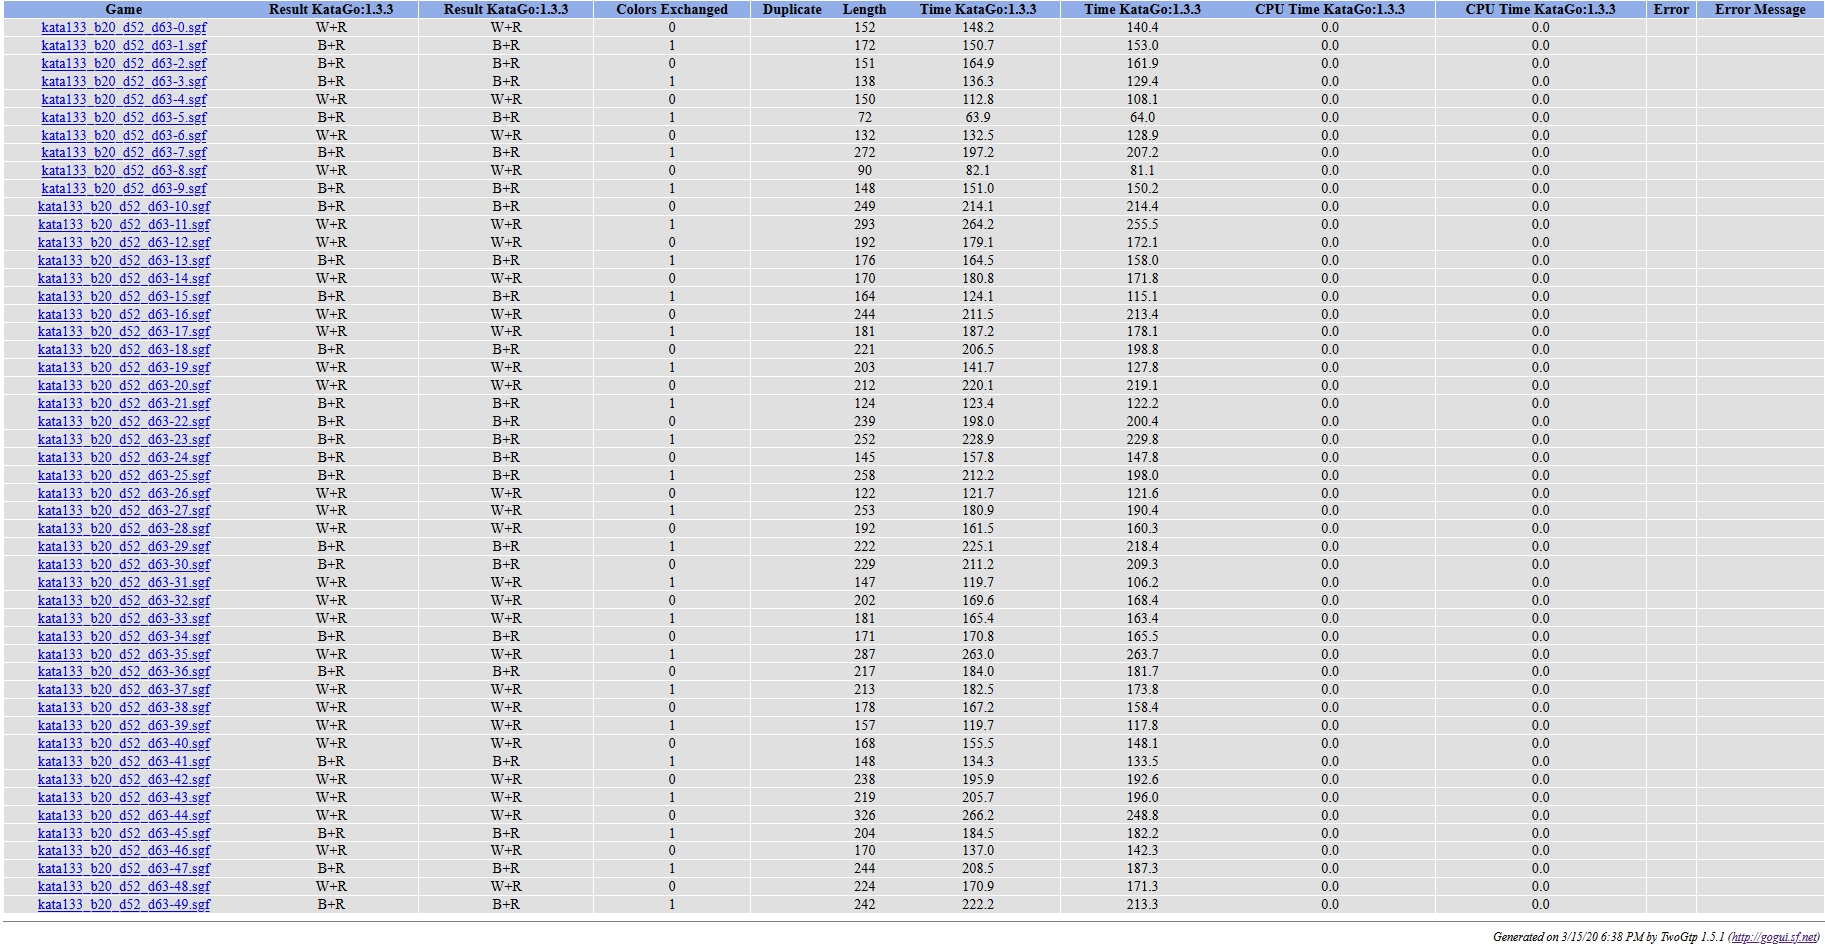Open kata133_b20_d52_d63-6.sgf game link

tap(124, 136)
